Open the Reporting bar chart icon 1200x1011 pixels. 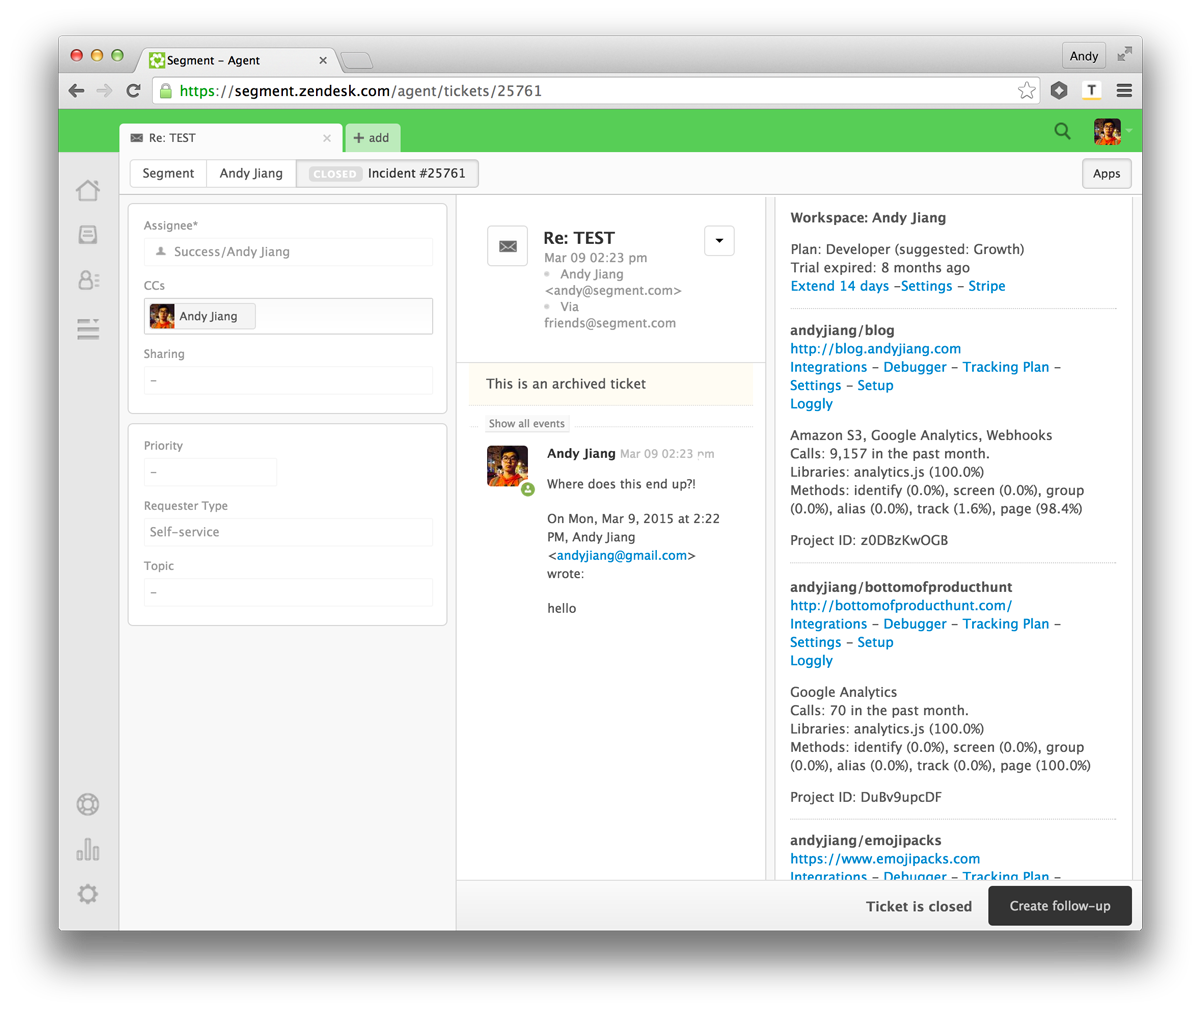point(88,849)
